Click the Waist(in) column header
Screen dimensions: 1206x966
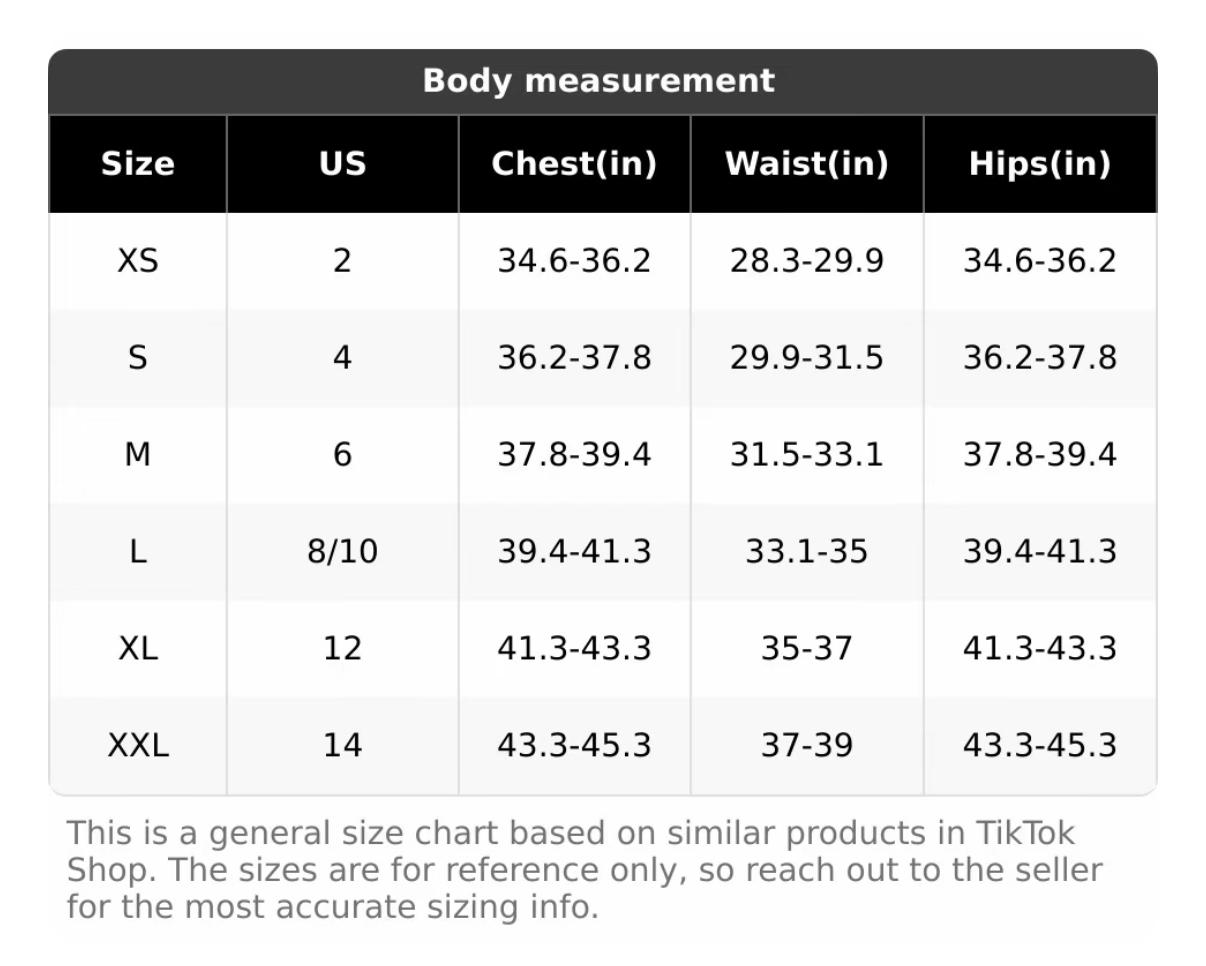pyautogui.click(x=806, y=164)
